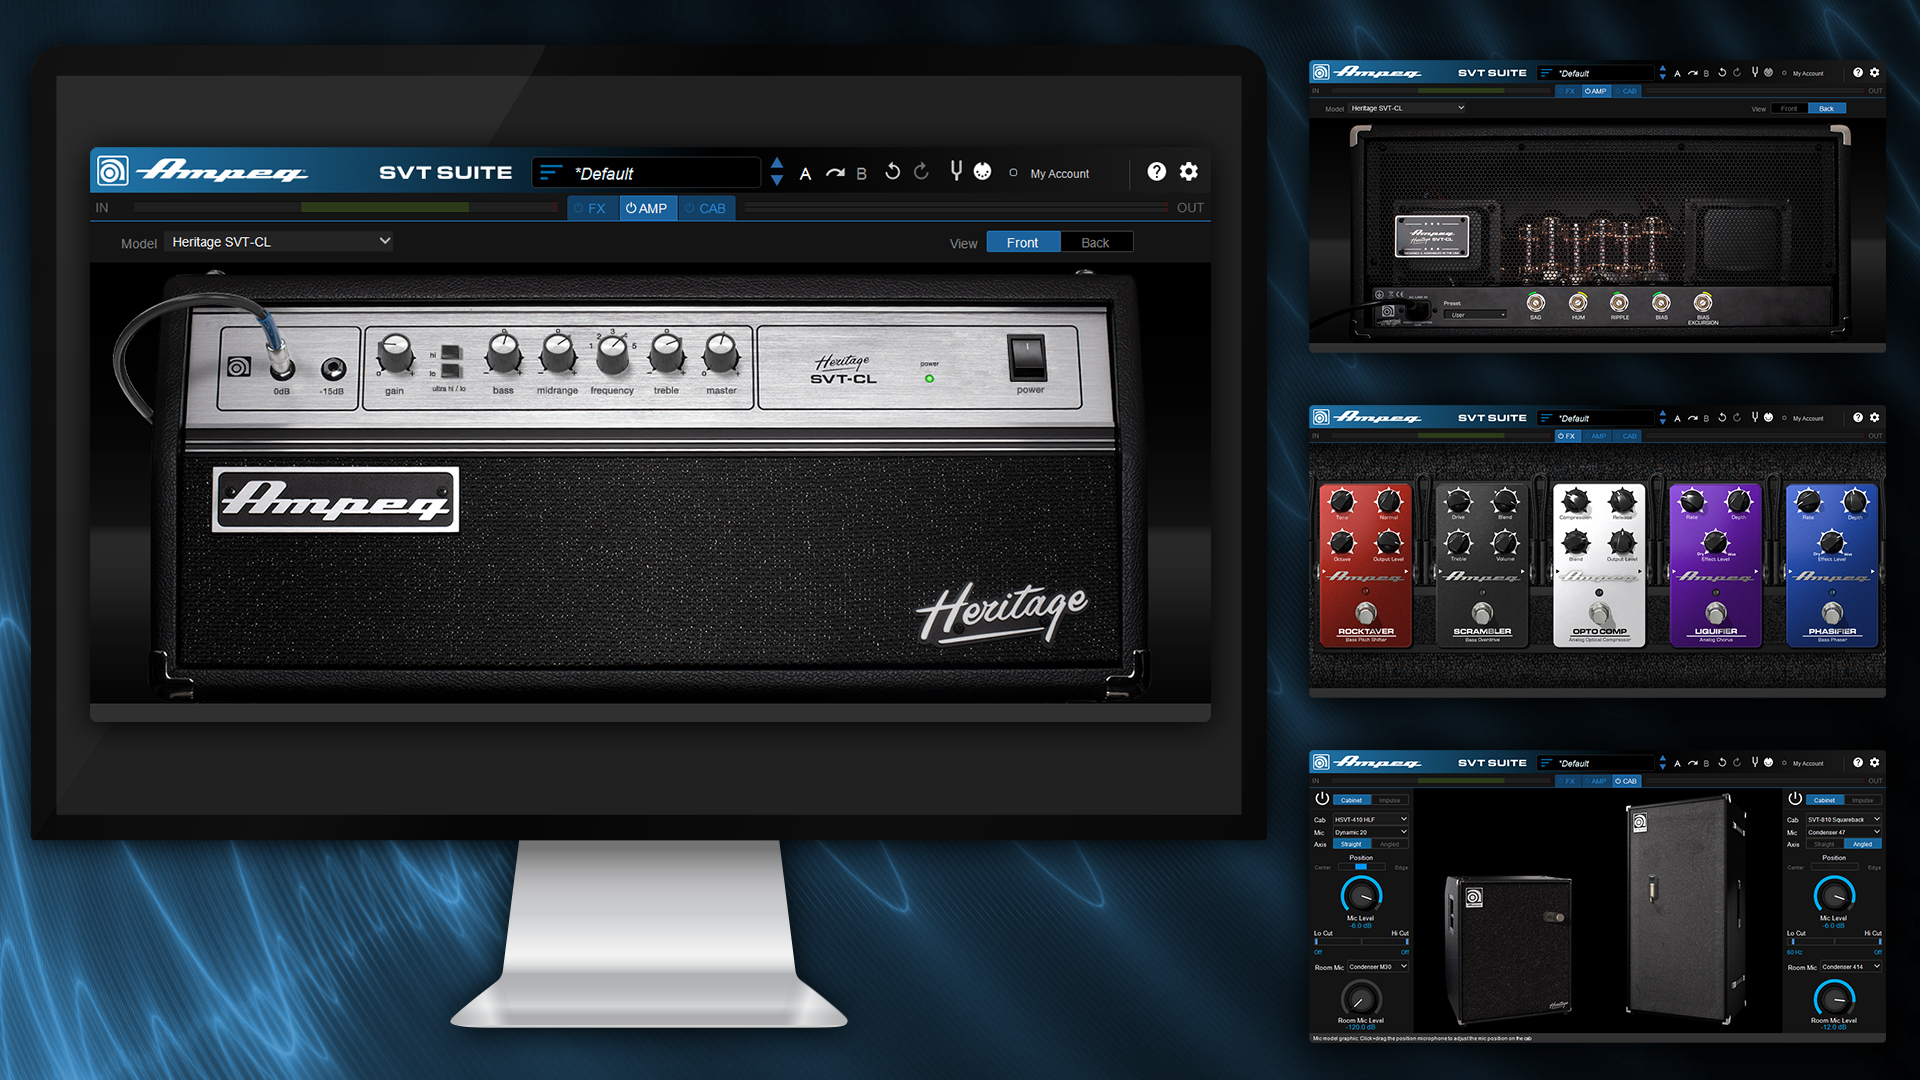Image resolution: width=1920 pixels, height=1080 pixels.
Task: Click the RIPPLE trim pot on back panel
Action: pyautogui.click(x=1620, y=302)
